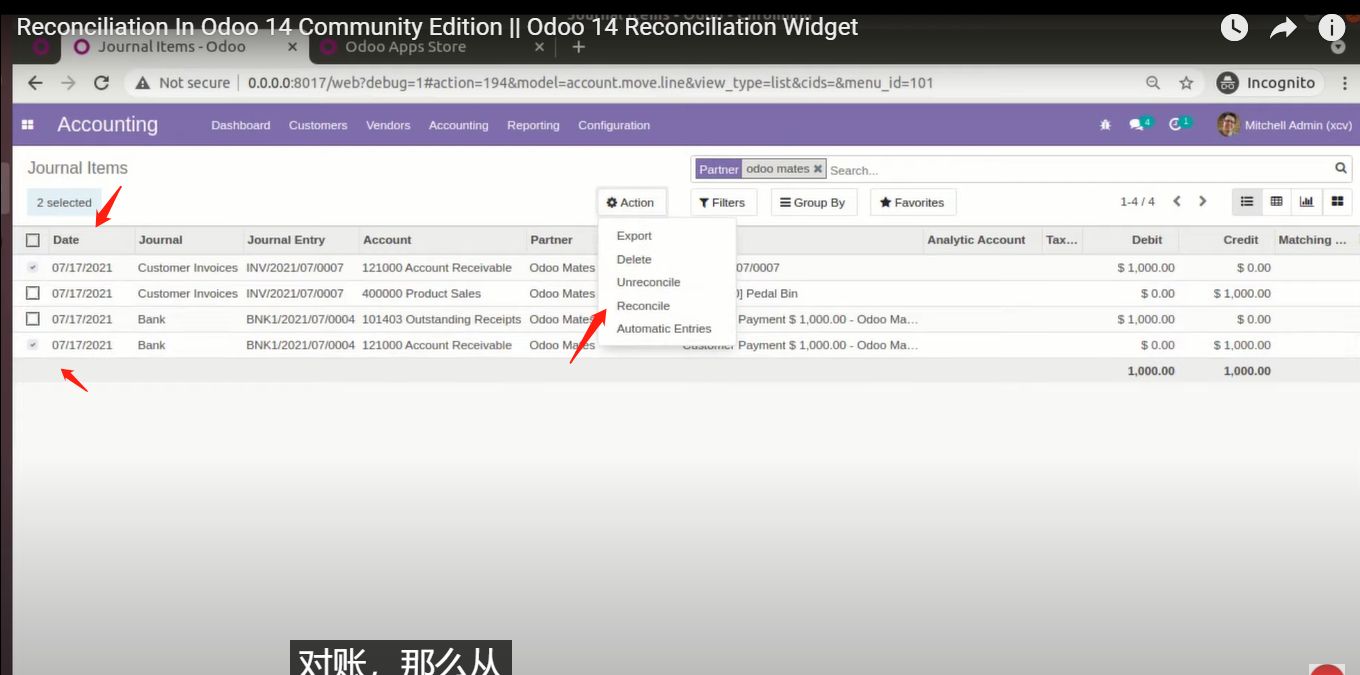Sort by the Journal Entry column header
The height and width of the screenshot is (675, 1360).
pos(286,240)
